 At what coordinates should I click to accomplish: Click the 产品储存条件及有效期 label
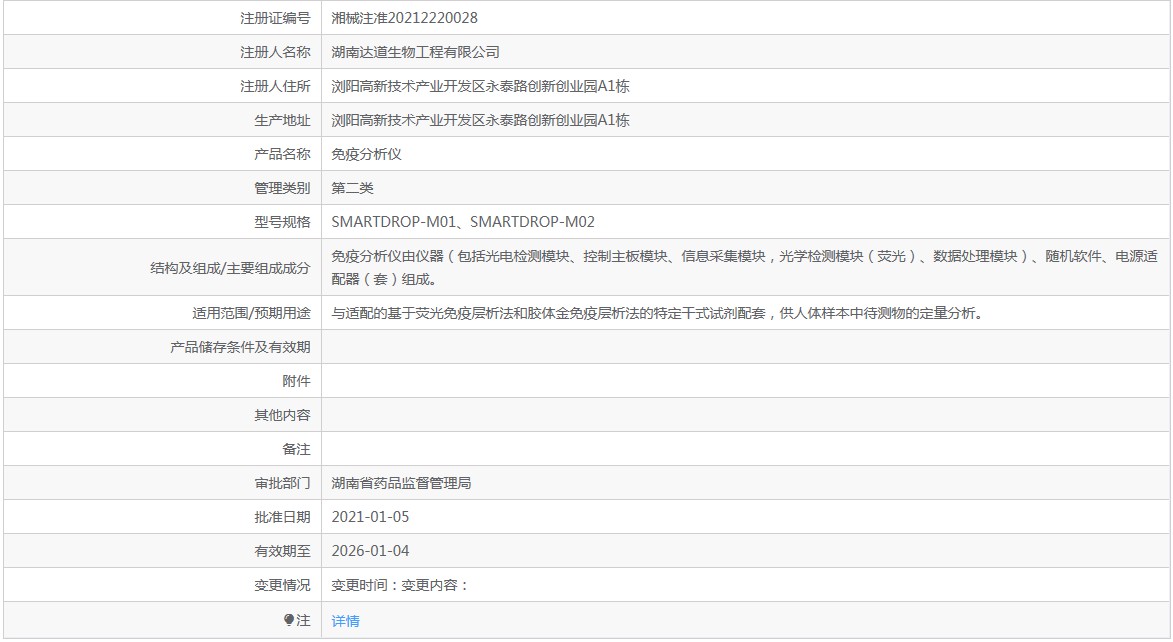pyautogui.click(x=240, y=347)
